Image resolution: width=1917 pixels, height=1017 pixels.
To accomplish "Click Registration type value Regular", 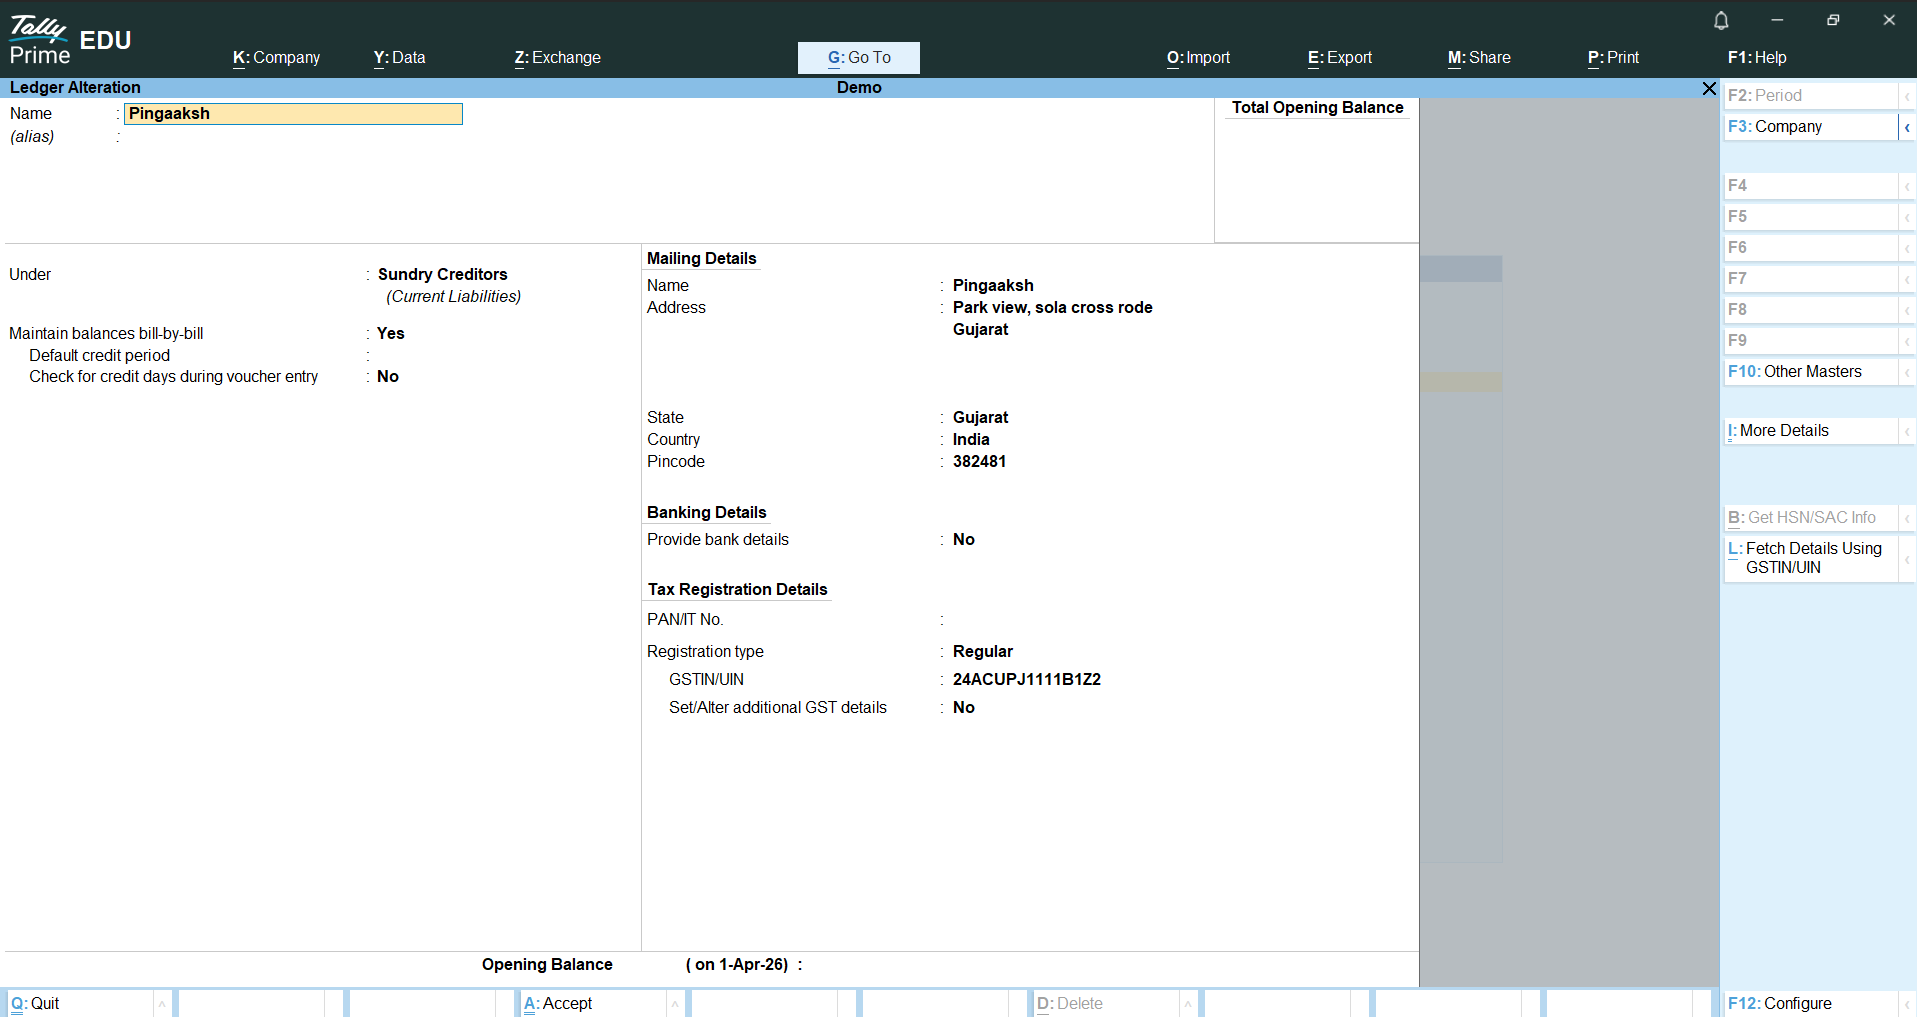I will (x=982, y=651).
